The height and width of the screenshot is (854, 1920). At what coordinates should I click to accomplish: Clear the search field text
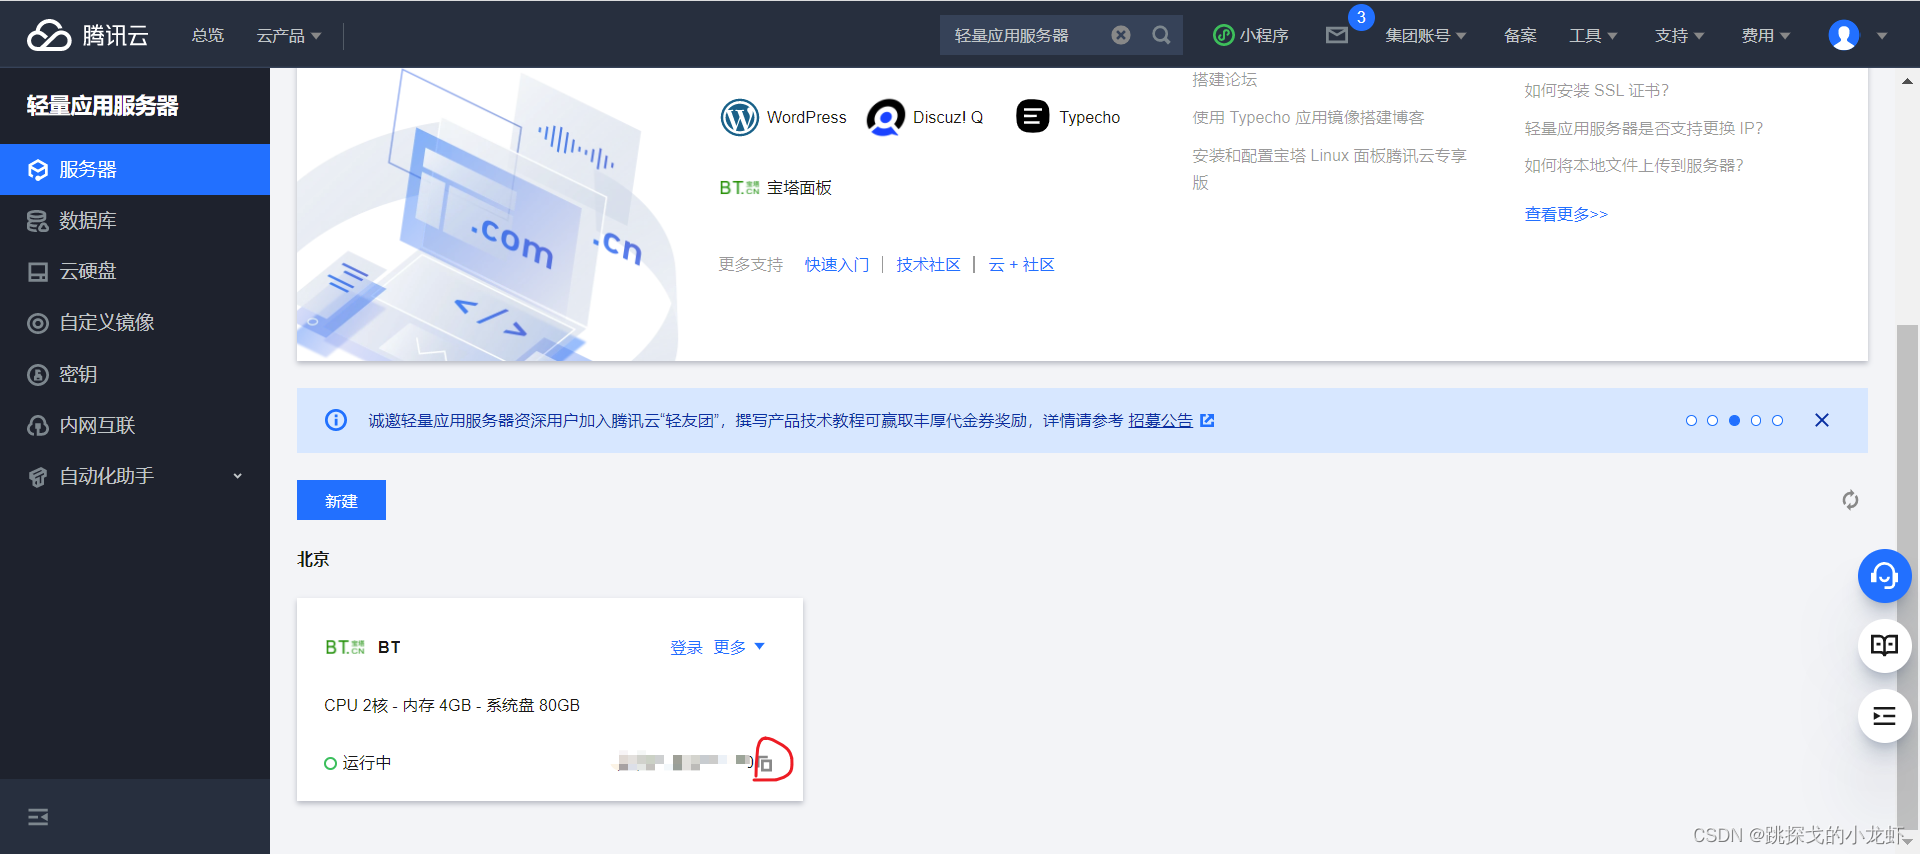pyautogui.click(x=1121, y=35)
